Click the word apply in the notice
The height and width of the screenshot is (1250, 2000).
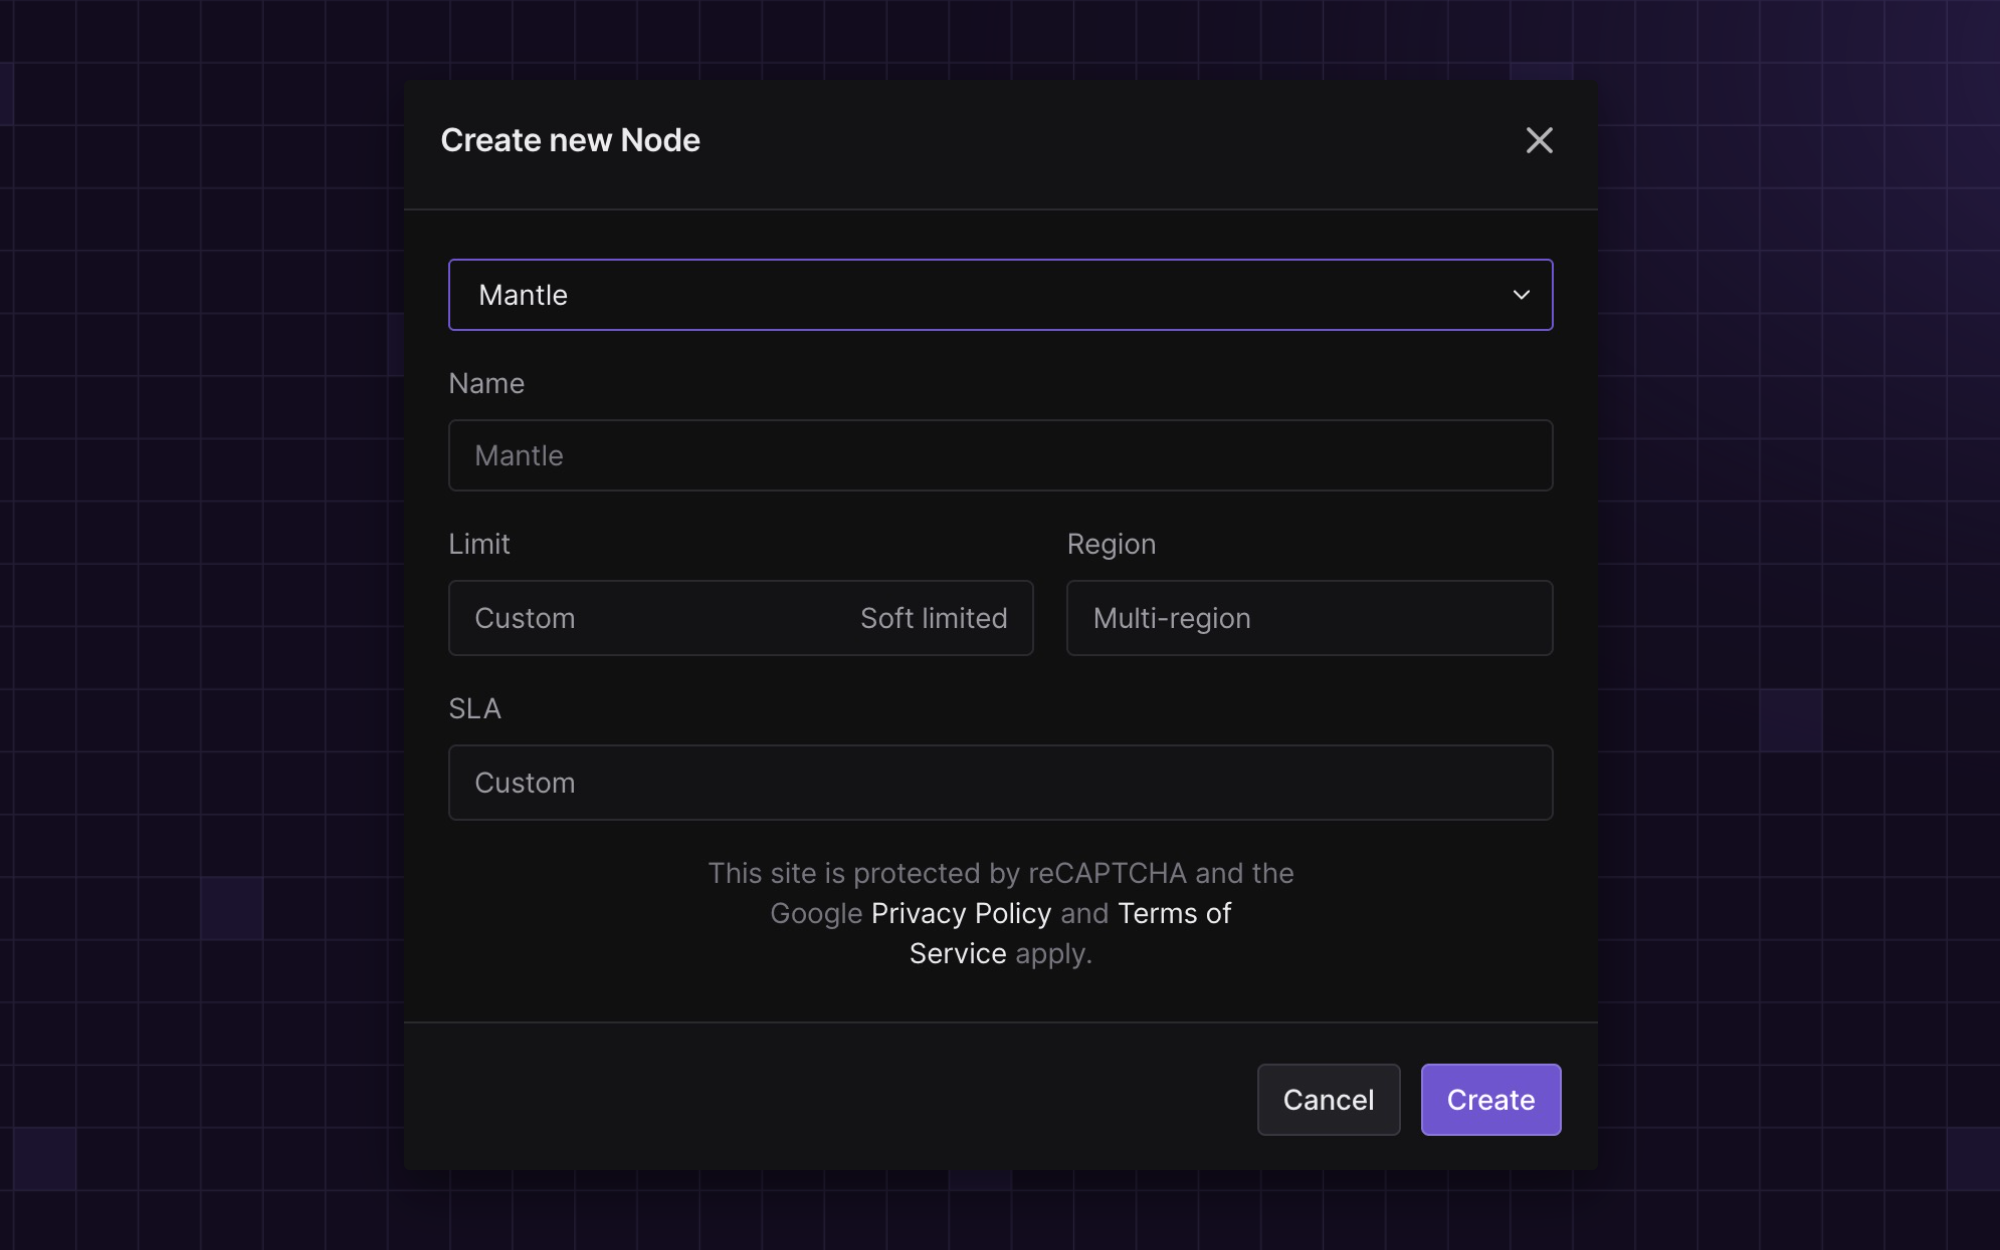click(x=1052, y=954)
